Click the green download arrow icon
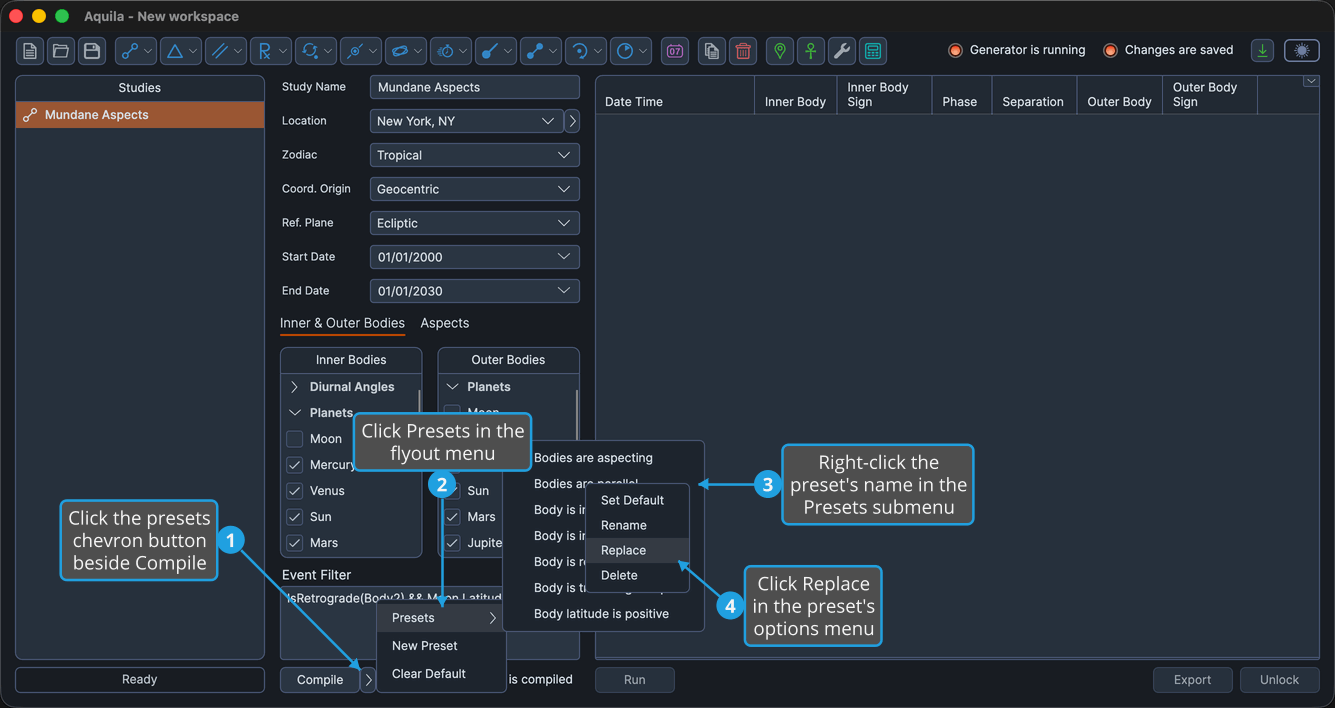Viewport: 1335px width, 708px height. (x=1263, y=51)
